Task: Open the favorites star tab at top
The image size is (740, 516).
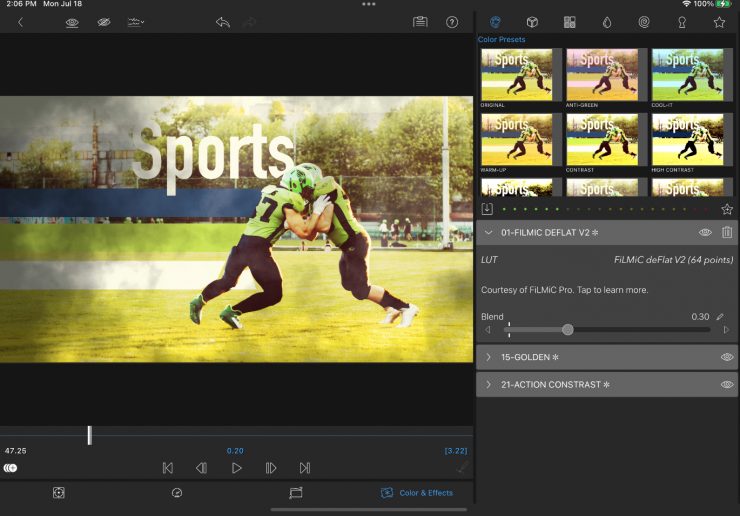Action: click(x=719, y=22)
